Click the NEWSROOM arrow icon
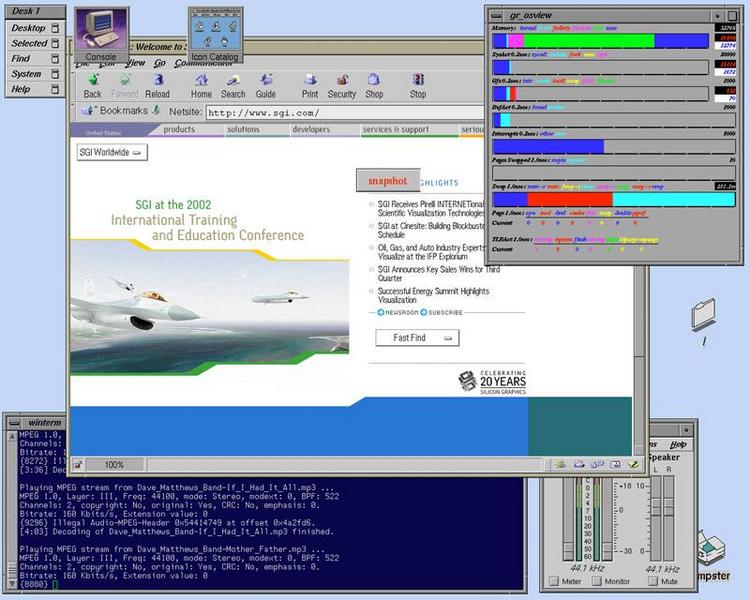750x600 pixels. pos(381,312)
